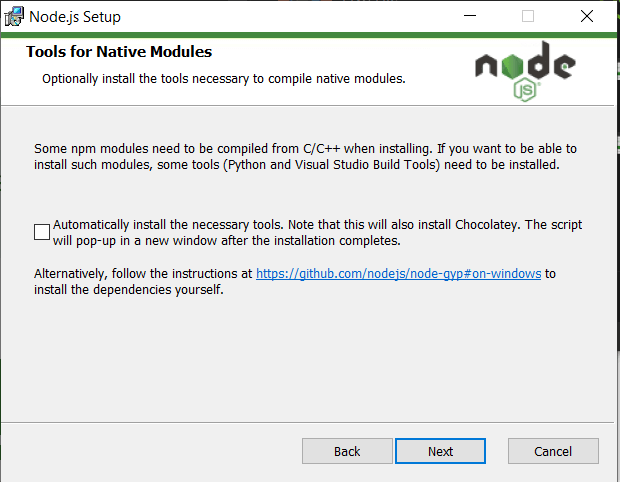Click the installer icon in title bar
Image resolution: width=620 pixels, height=482 pixels.
[x=14, y=17]
